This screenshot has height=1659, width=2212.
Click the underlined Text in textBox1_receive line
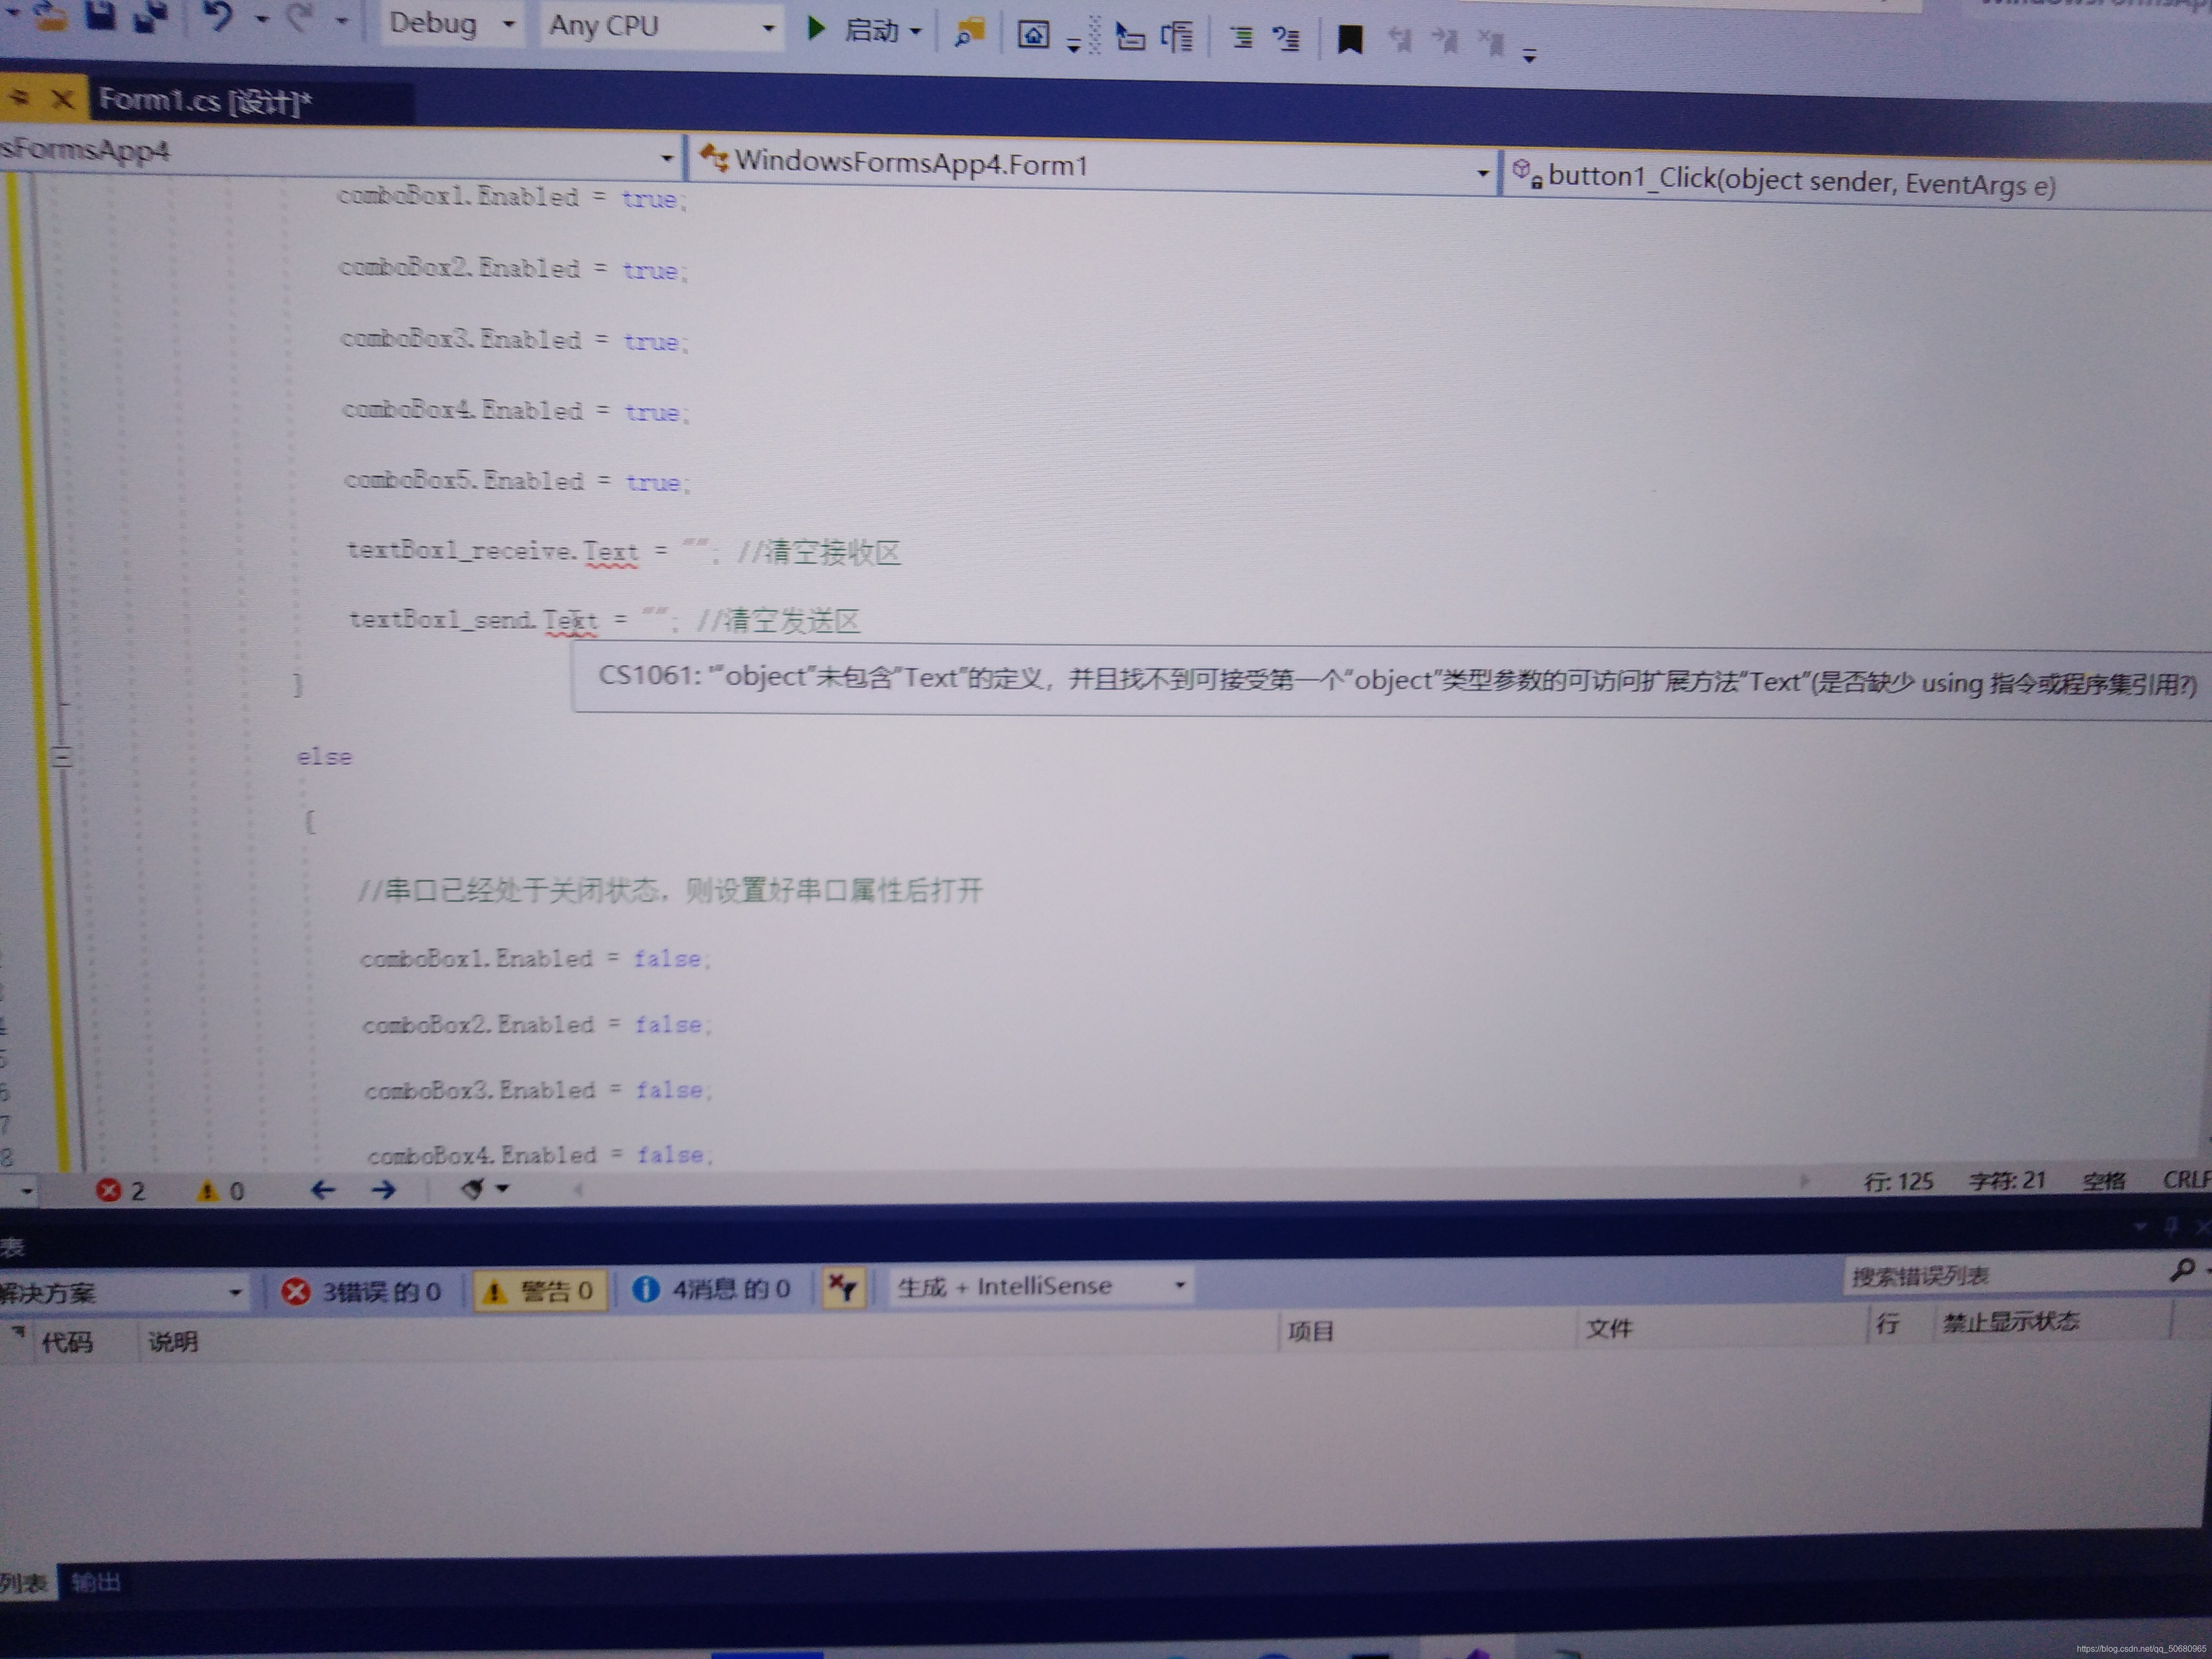click(610, 552)
